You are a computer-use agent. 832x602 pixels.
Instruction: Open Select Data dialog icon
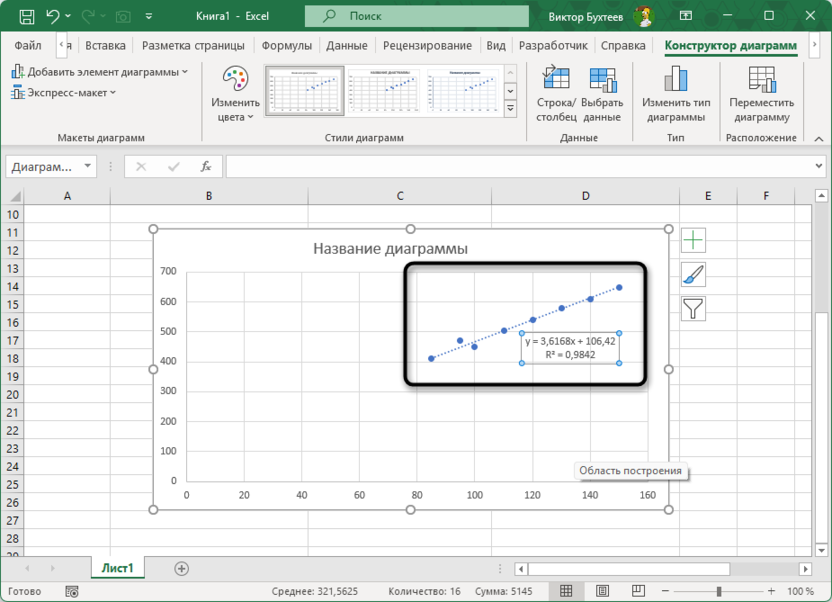[602, 95]
